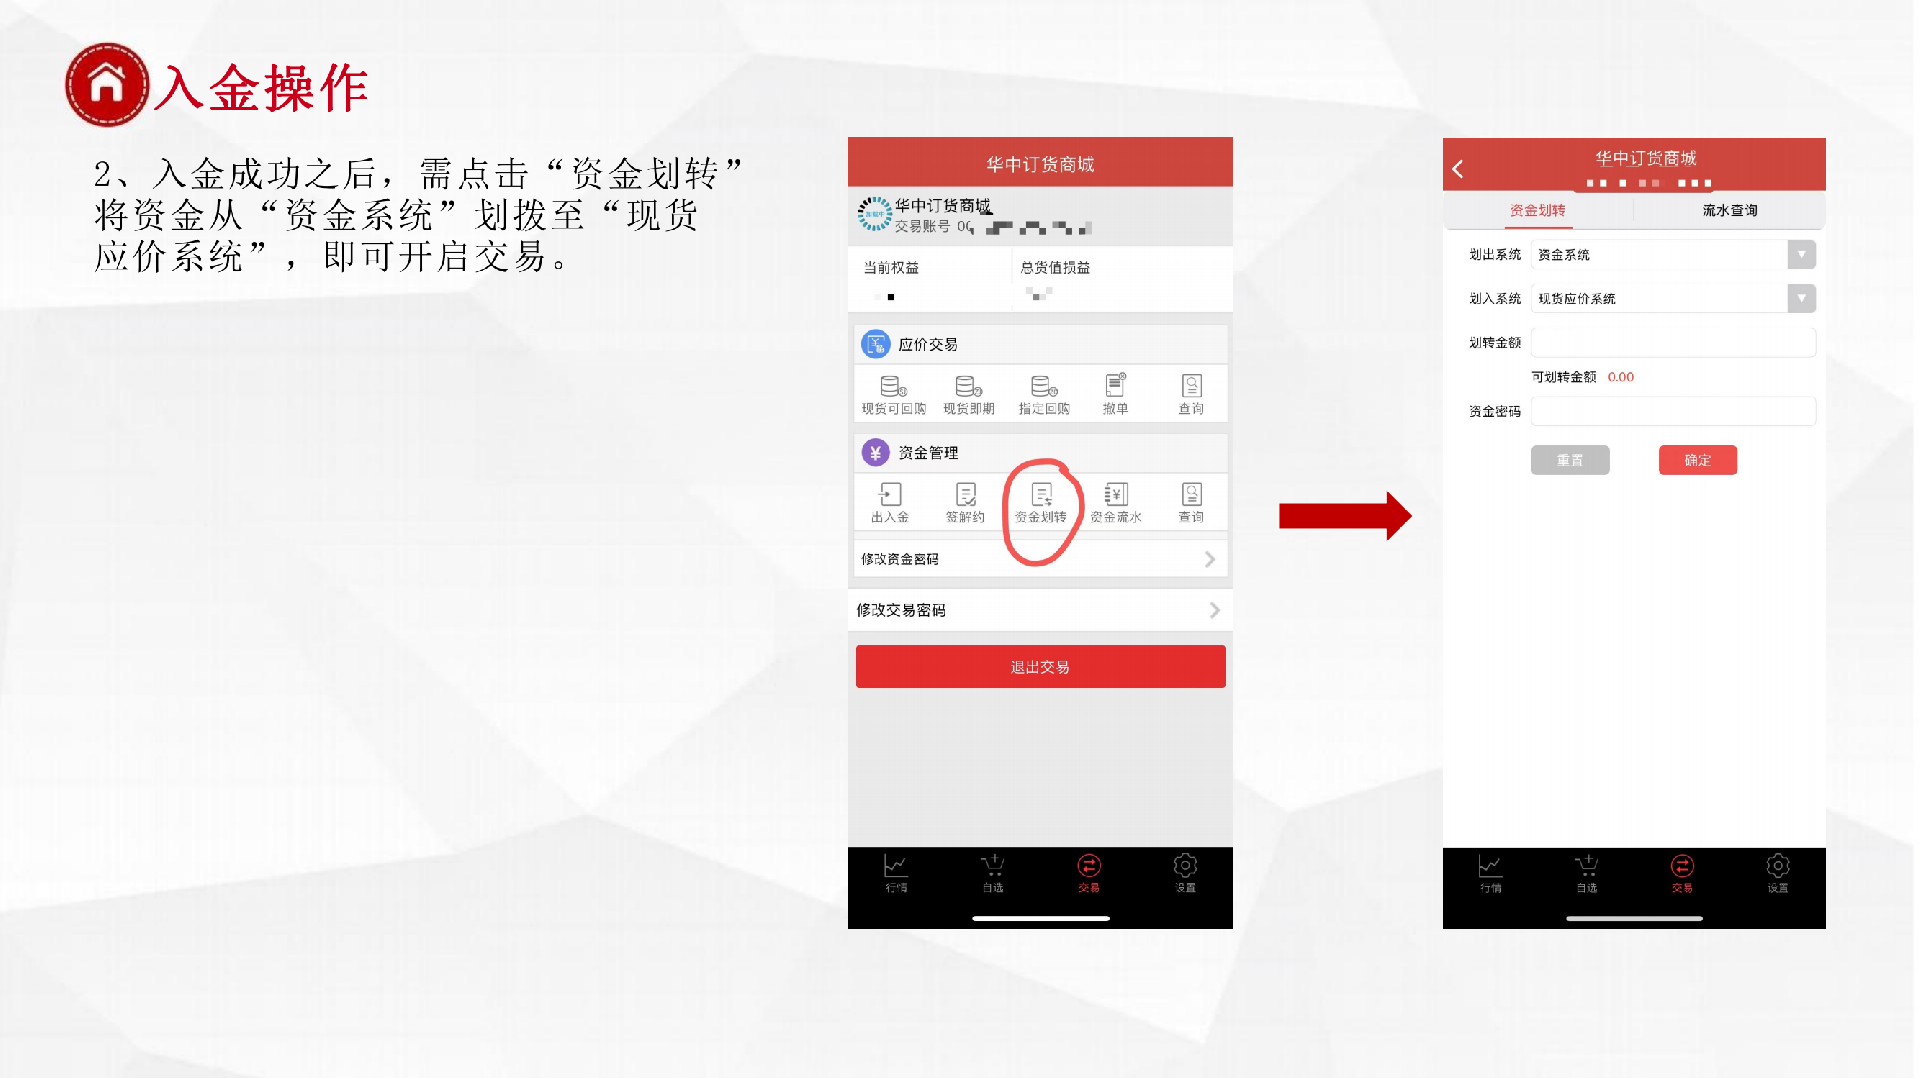Click the red 退出交易 button
1920x1079 pixels.
click(x=1040, y=667)
